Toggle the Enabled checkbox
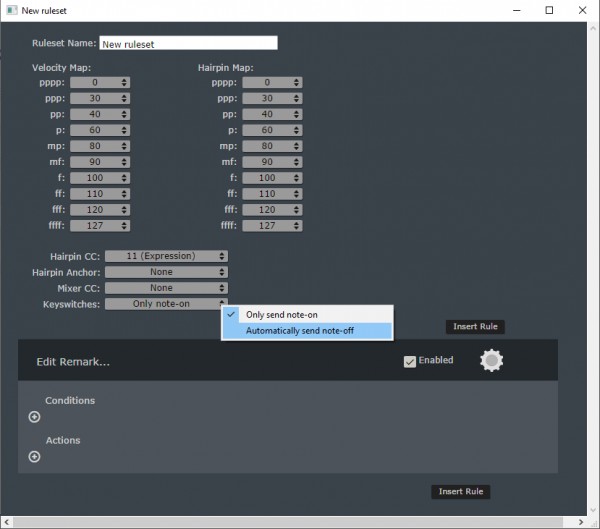Screen dimensions: 600x529 pyautogui.click(x=410, y=361)
